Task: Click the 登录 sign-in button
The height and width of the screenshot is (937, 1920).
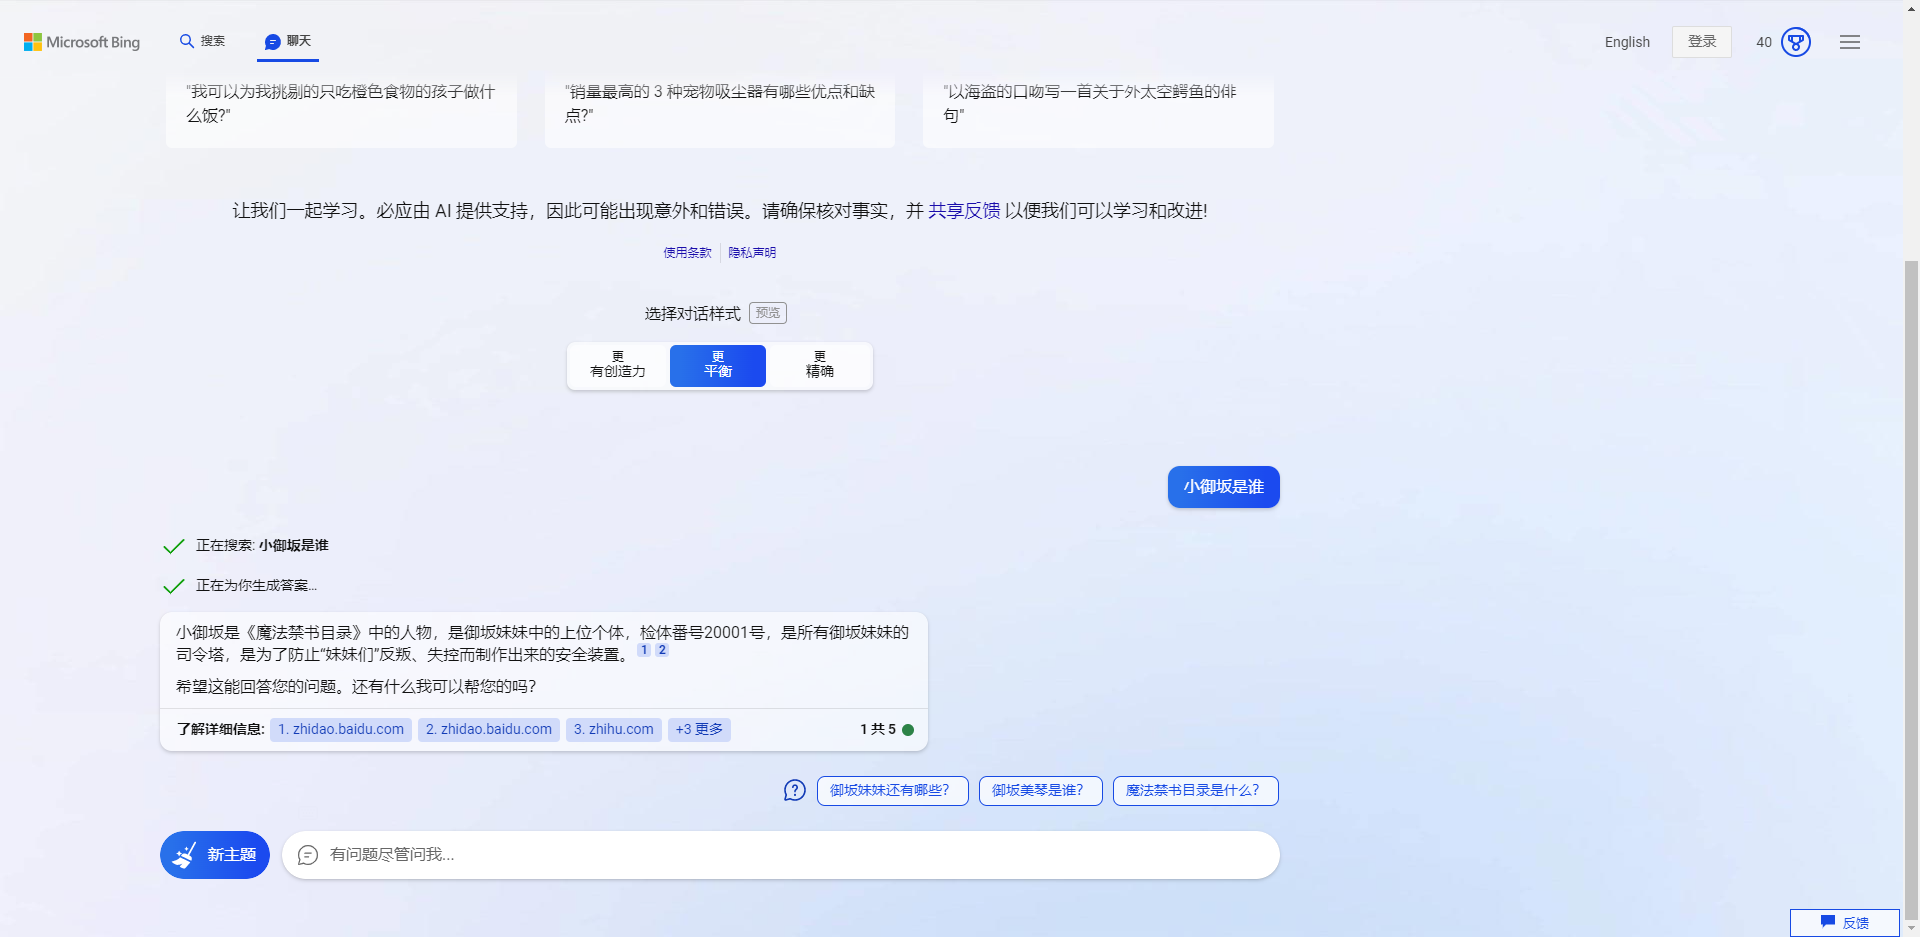Action: click(1702, 42)
